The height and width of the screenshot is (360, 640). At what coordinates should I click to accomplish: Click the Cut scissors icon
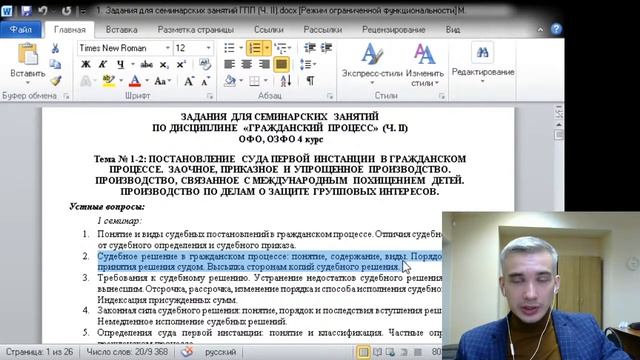click(55, 48)
